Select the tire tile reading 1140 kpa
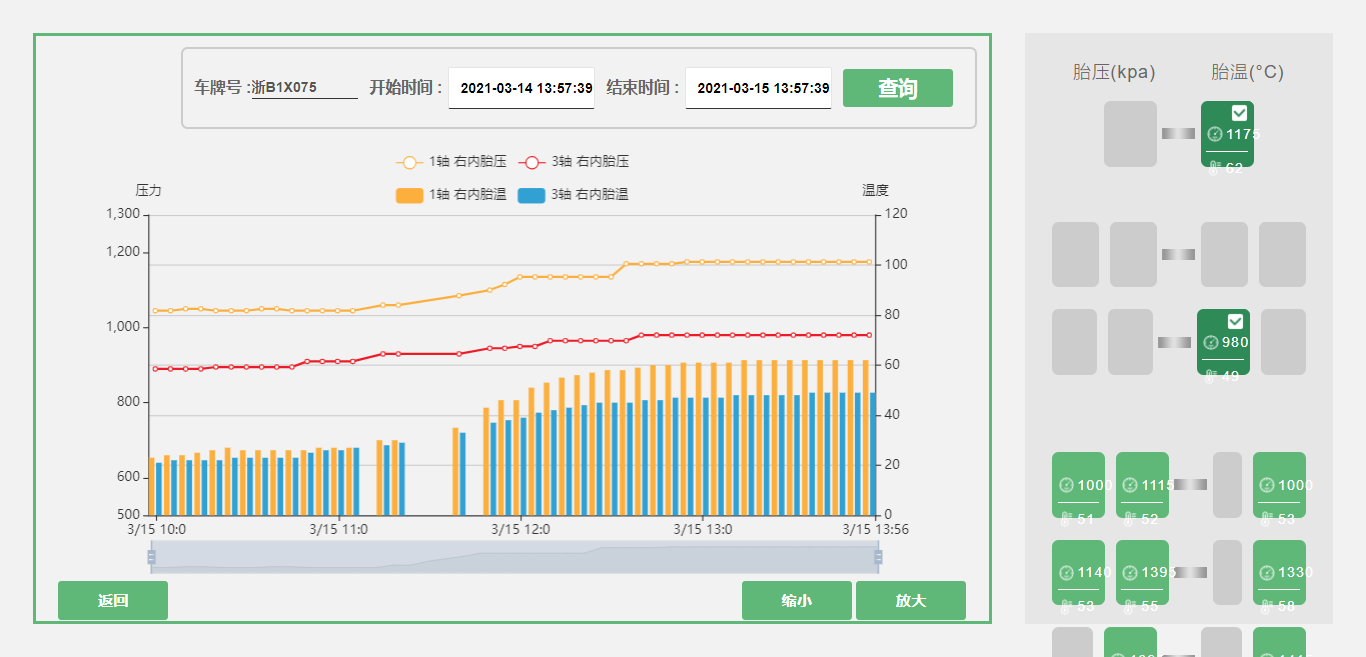 click(1078, 572)
